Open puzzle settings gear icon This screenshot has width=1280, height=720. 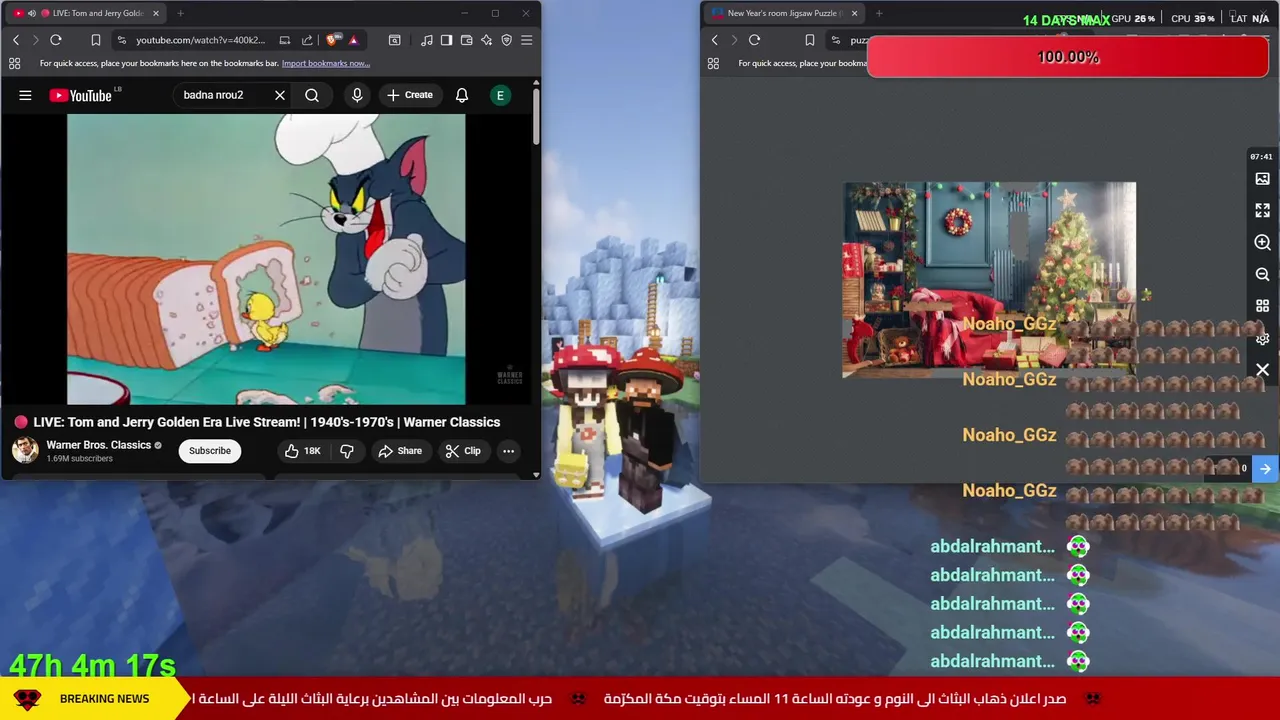(x=1262, y=339)
